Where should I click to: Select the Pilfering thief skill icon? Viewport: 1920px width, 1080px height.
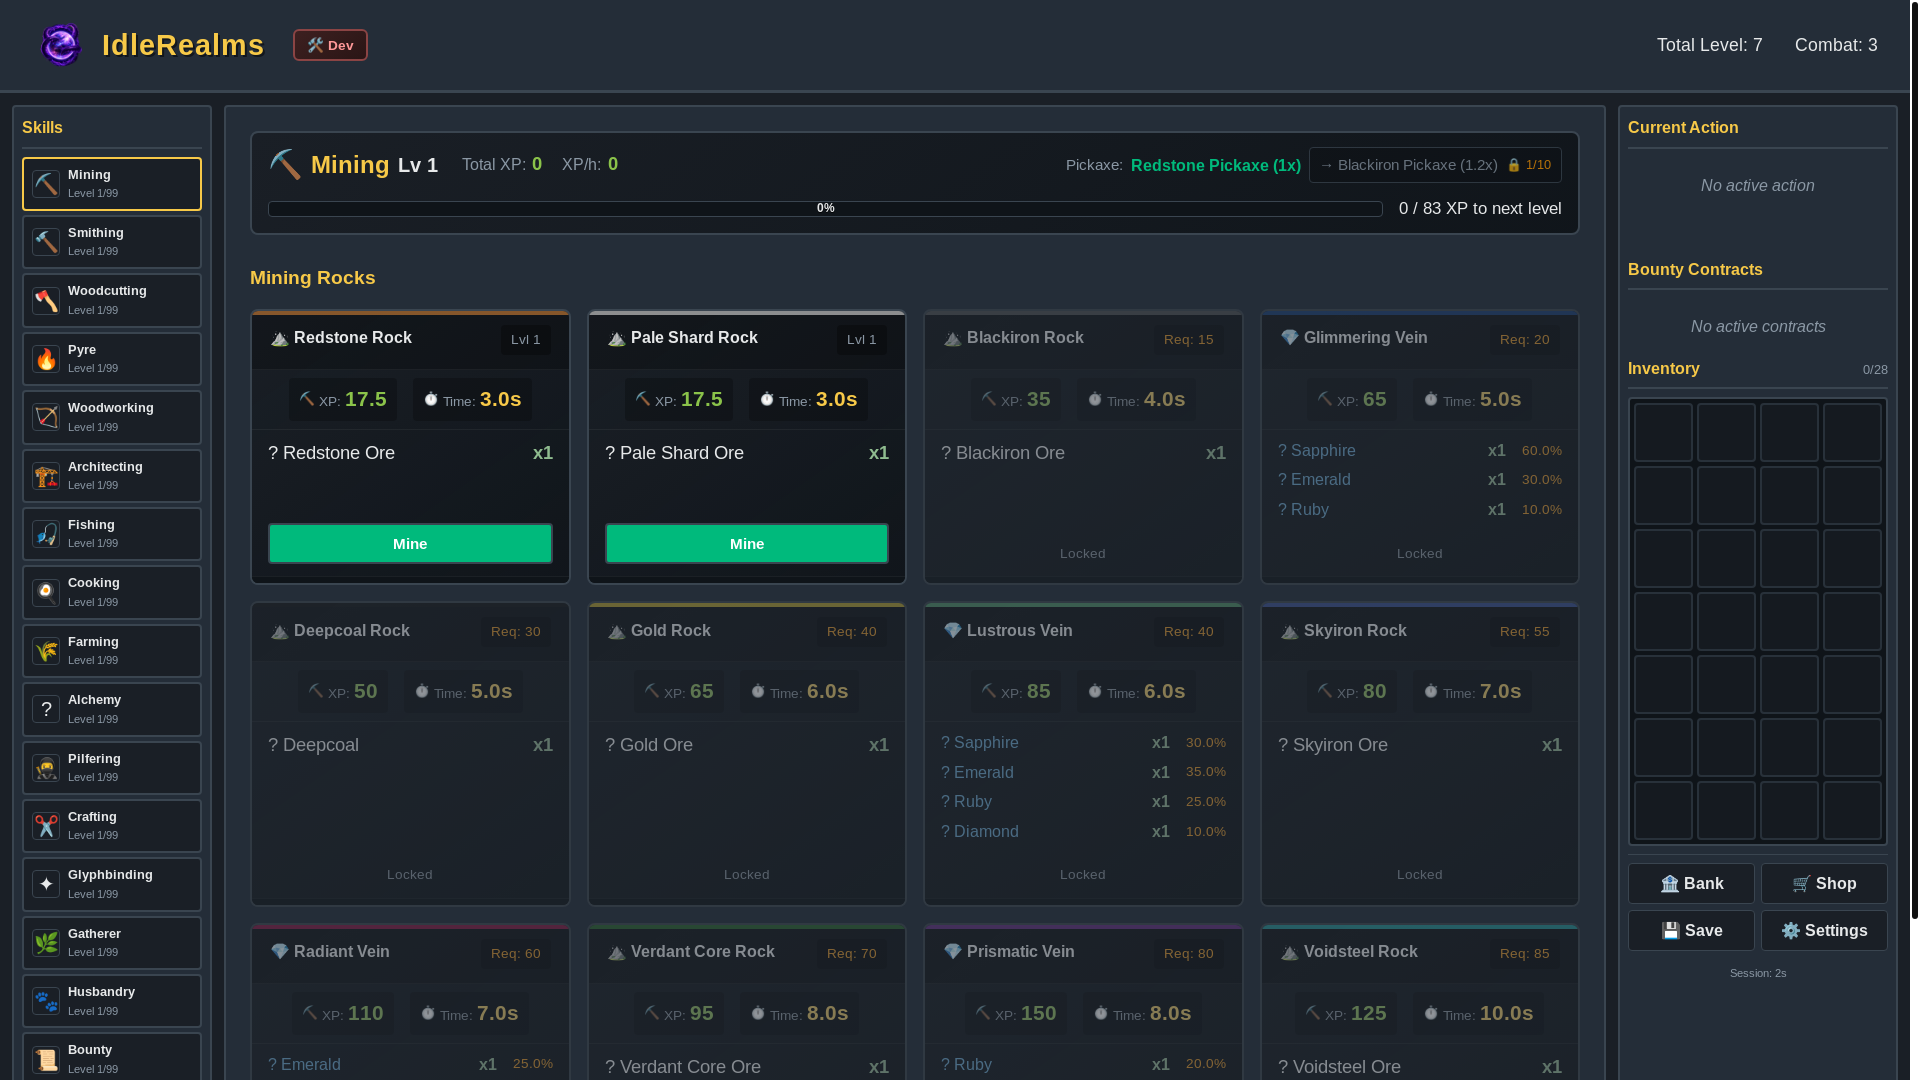coord(46,768)
